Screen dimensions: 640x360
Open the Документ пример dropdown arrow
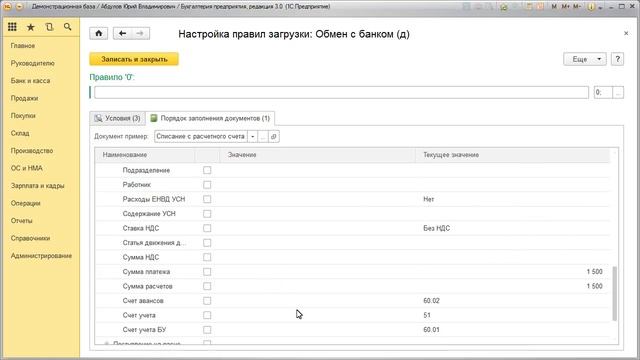pyautogui.click(x=253, y=136)
